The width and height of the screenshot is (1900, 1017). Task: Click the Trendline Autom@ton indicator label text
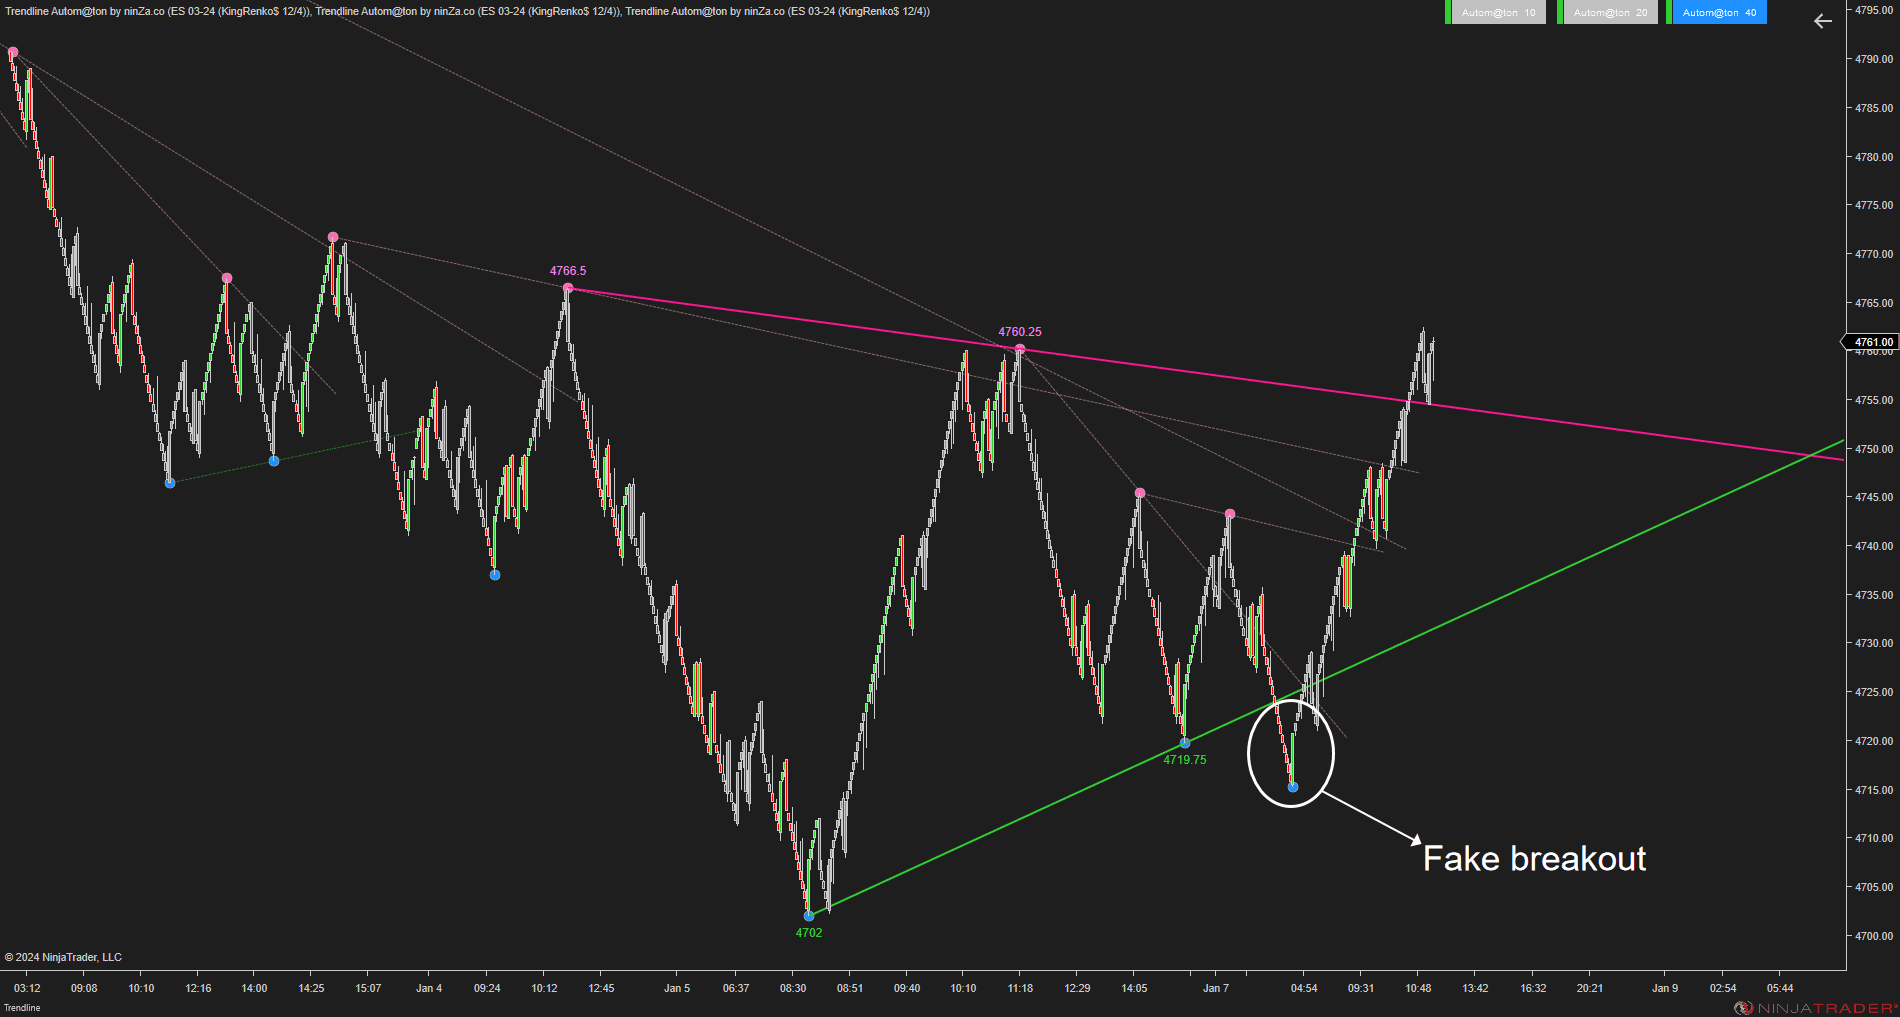(467, 11)
